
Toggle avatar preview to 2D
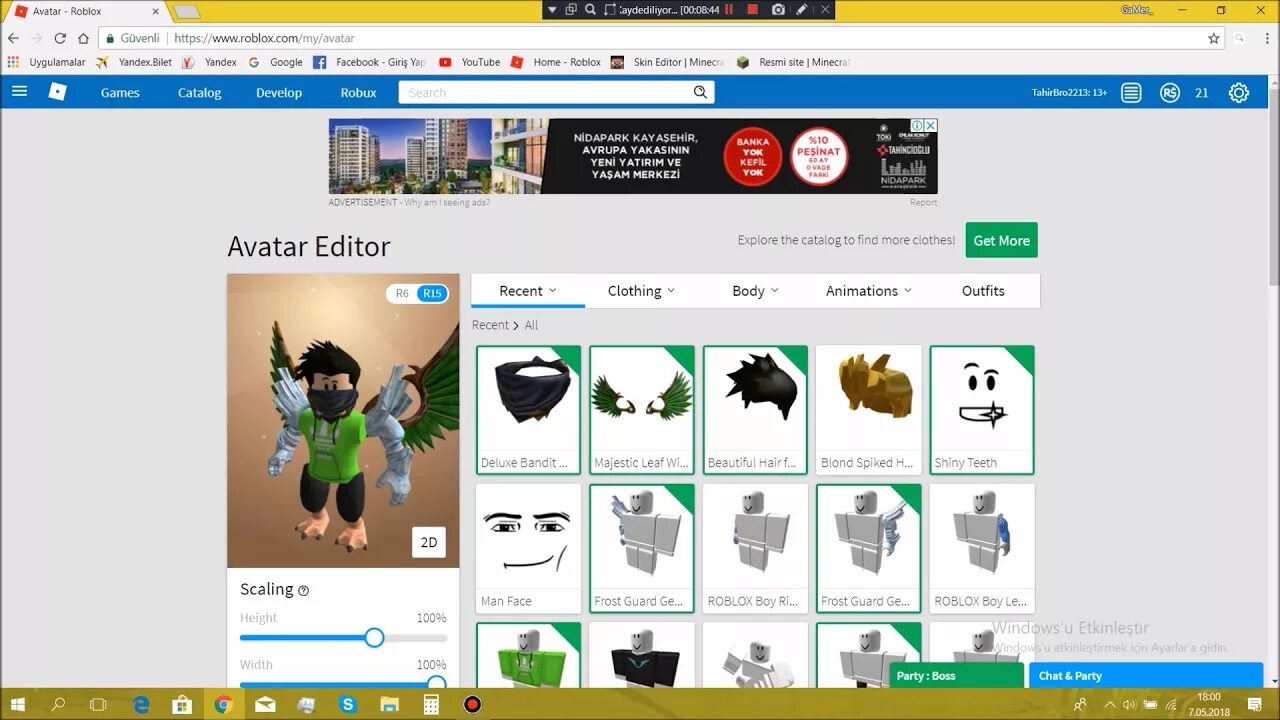point(429,542)
